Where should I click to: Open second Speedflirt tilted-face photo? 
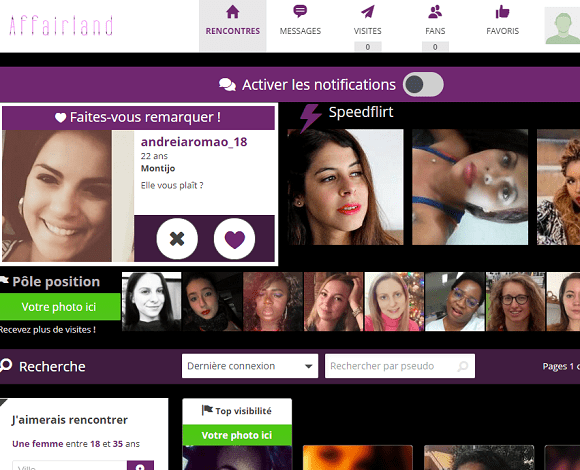(x=470, y=187)
